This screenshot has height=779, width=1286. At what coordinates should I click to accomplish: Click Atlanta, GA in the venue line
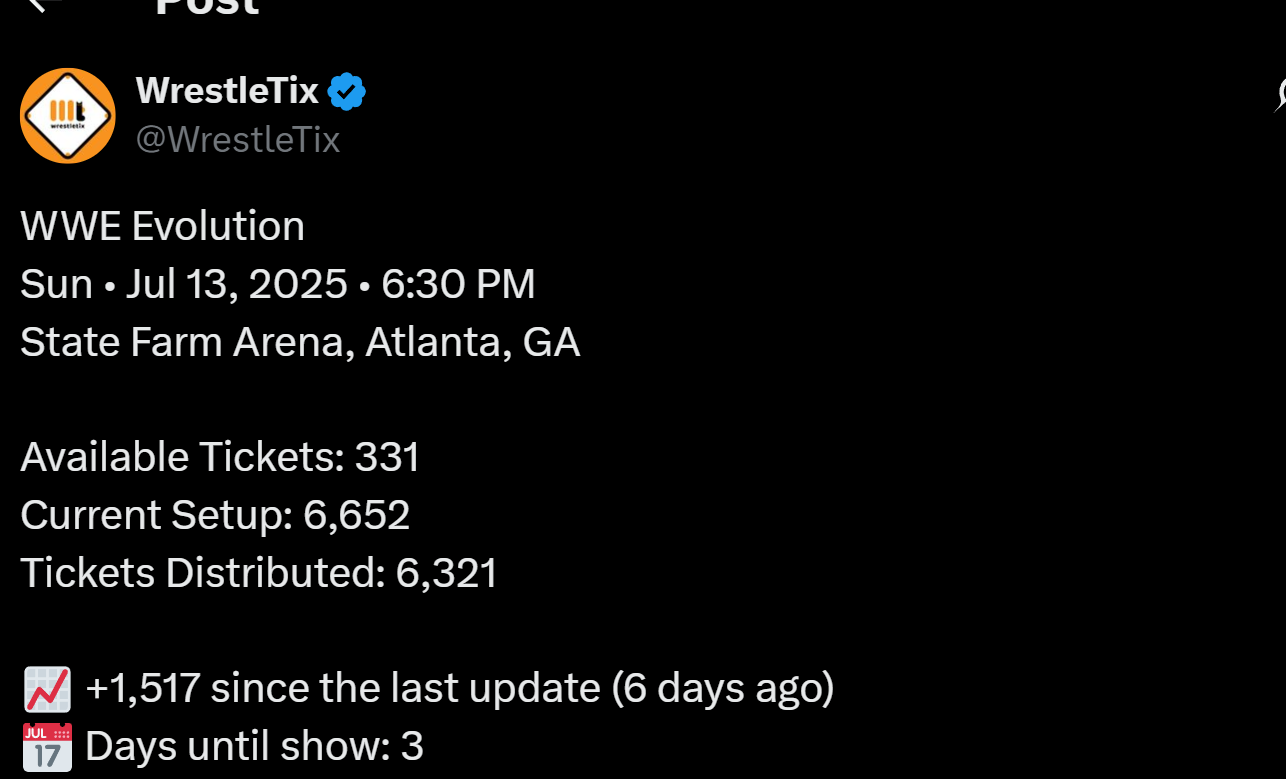coord(472,342)
